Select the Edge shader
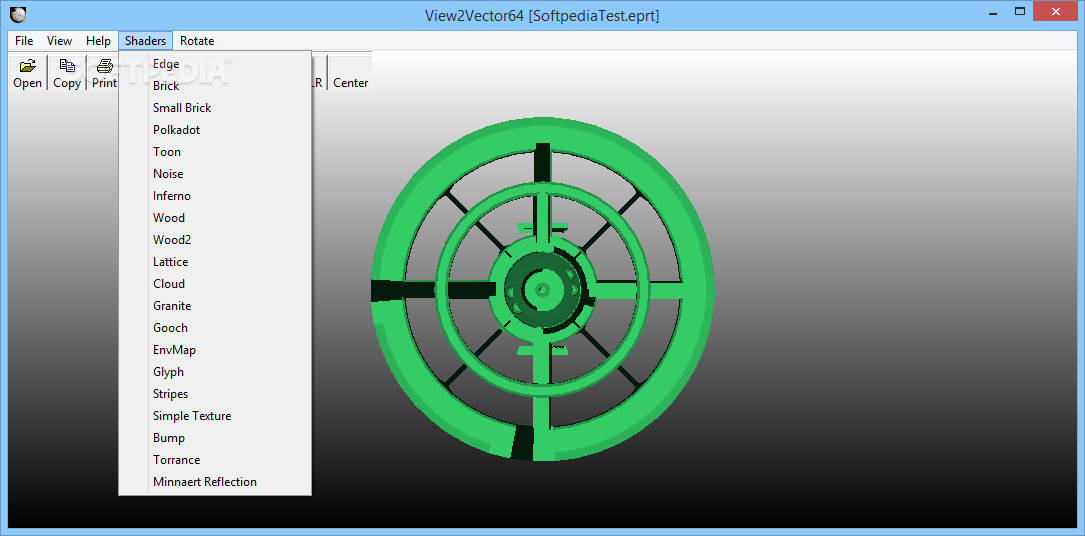The width and height of the screenshot is (1085, 536). [215, 64]
